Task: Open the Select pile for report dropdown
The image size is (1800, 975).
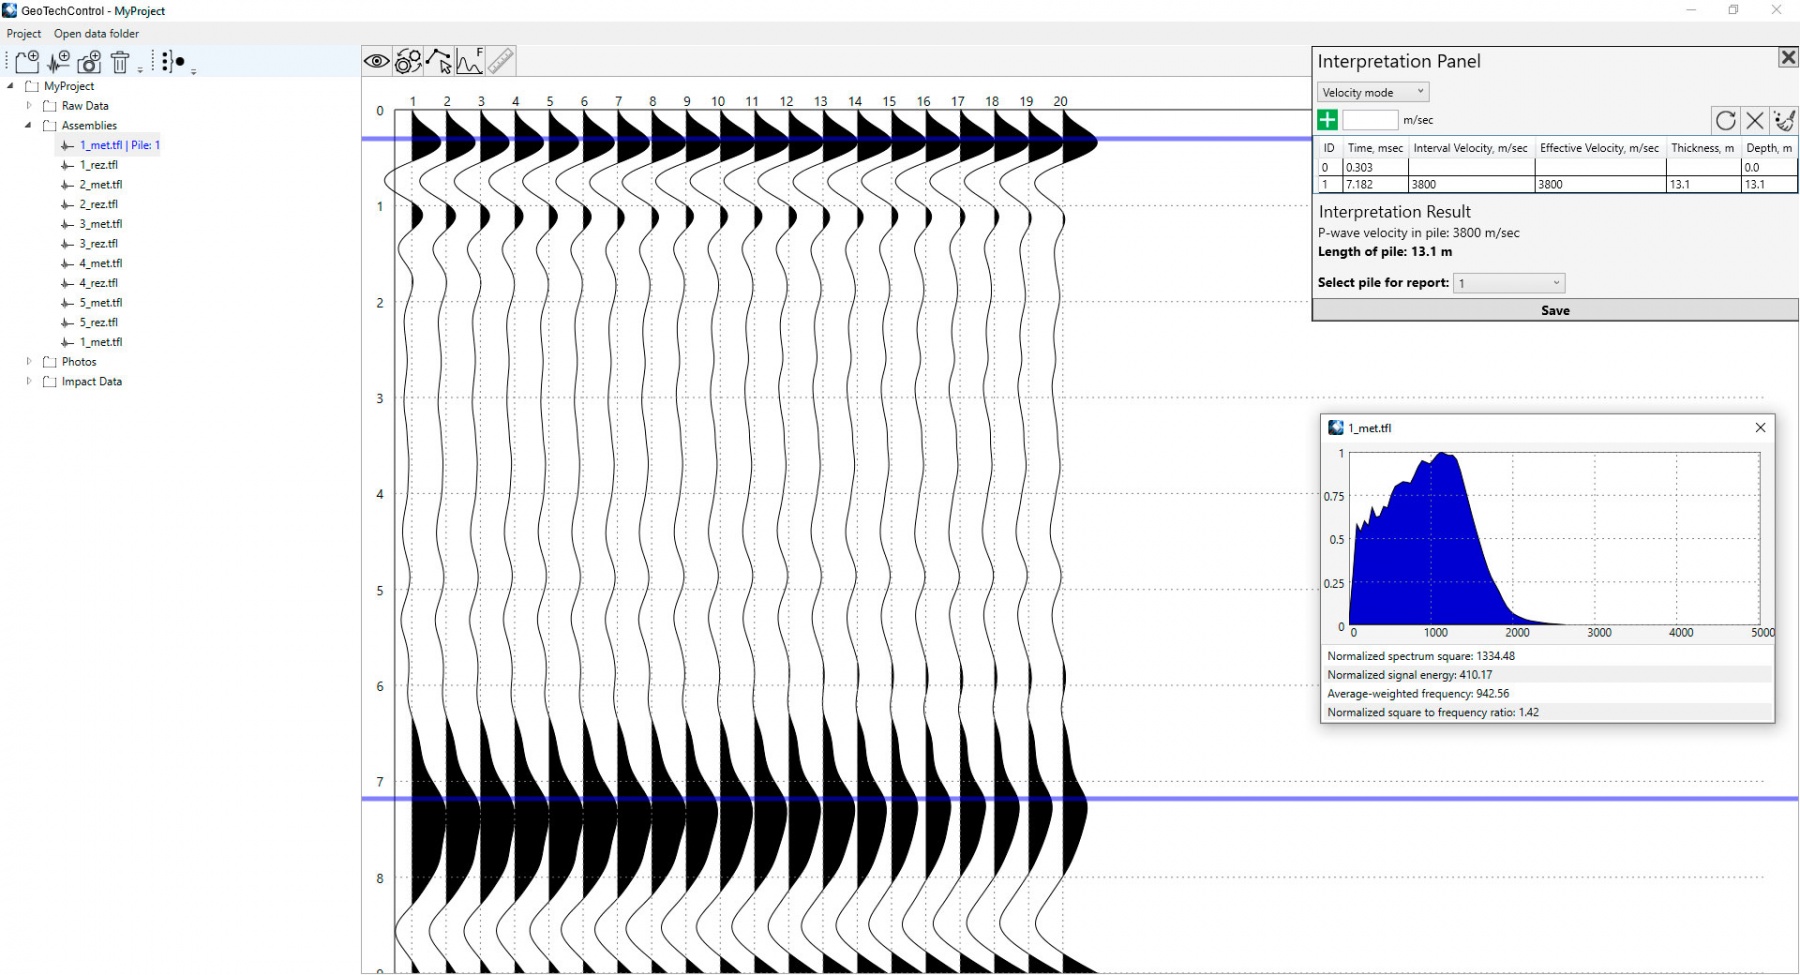Action: tap(1508, 283)
